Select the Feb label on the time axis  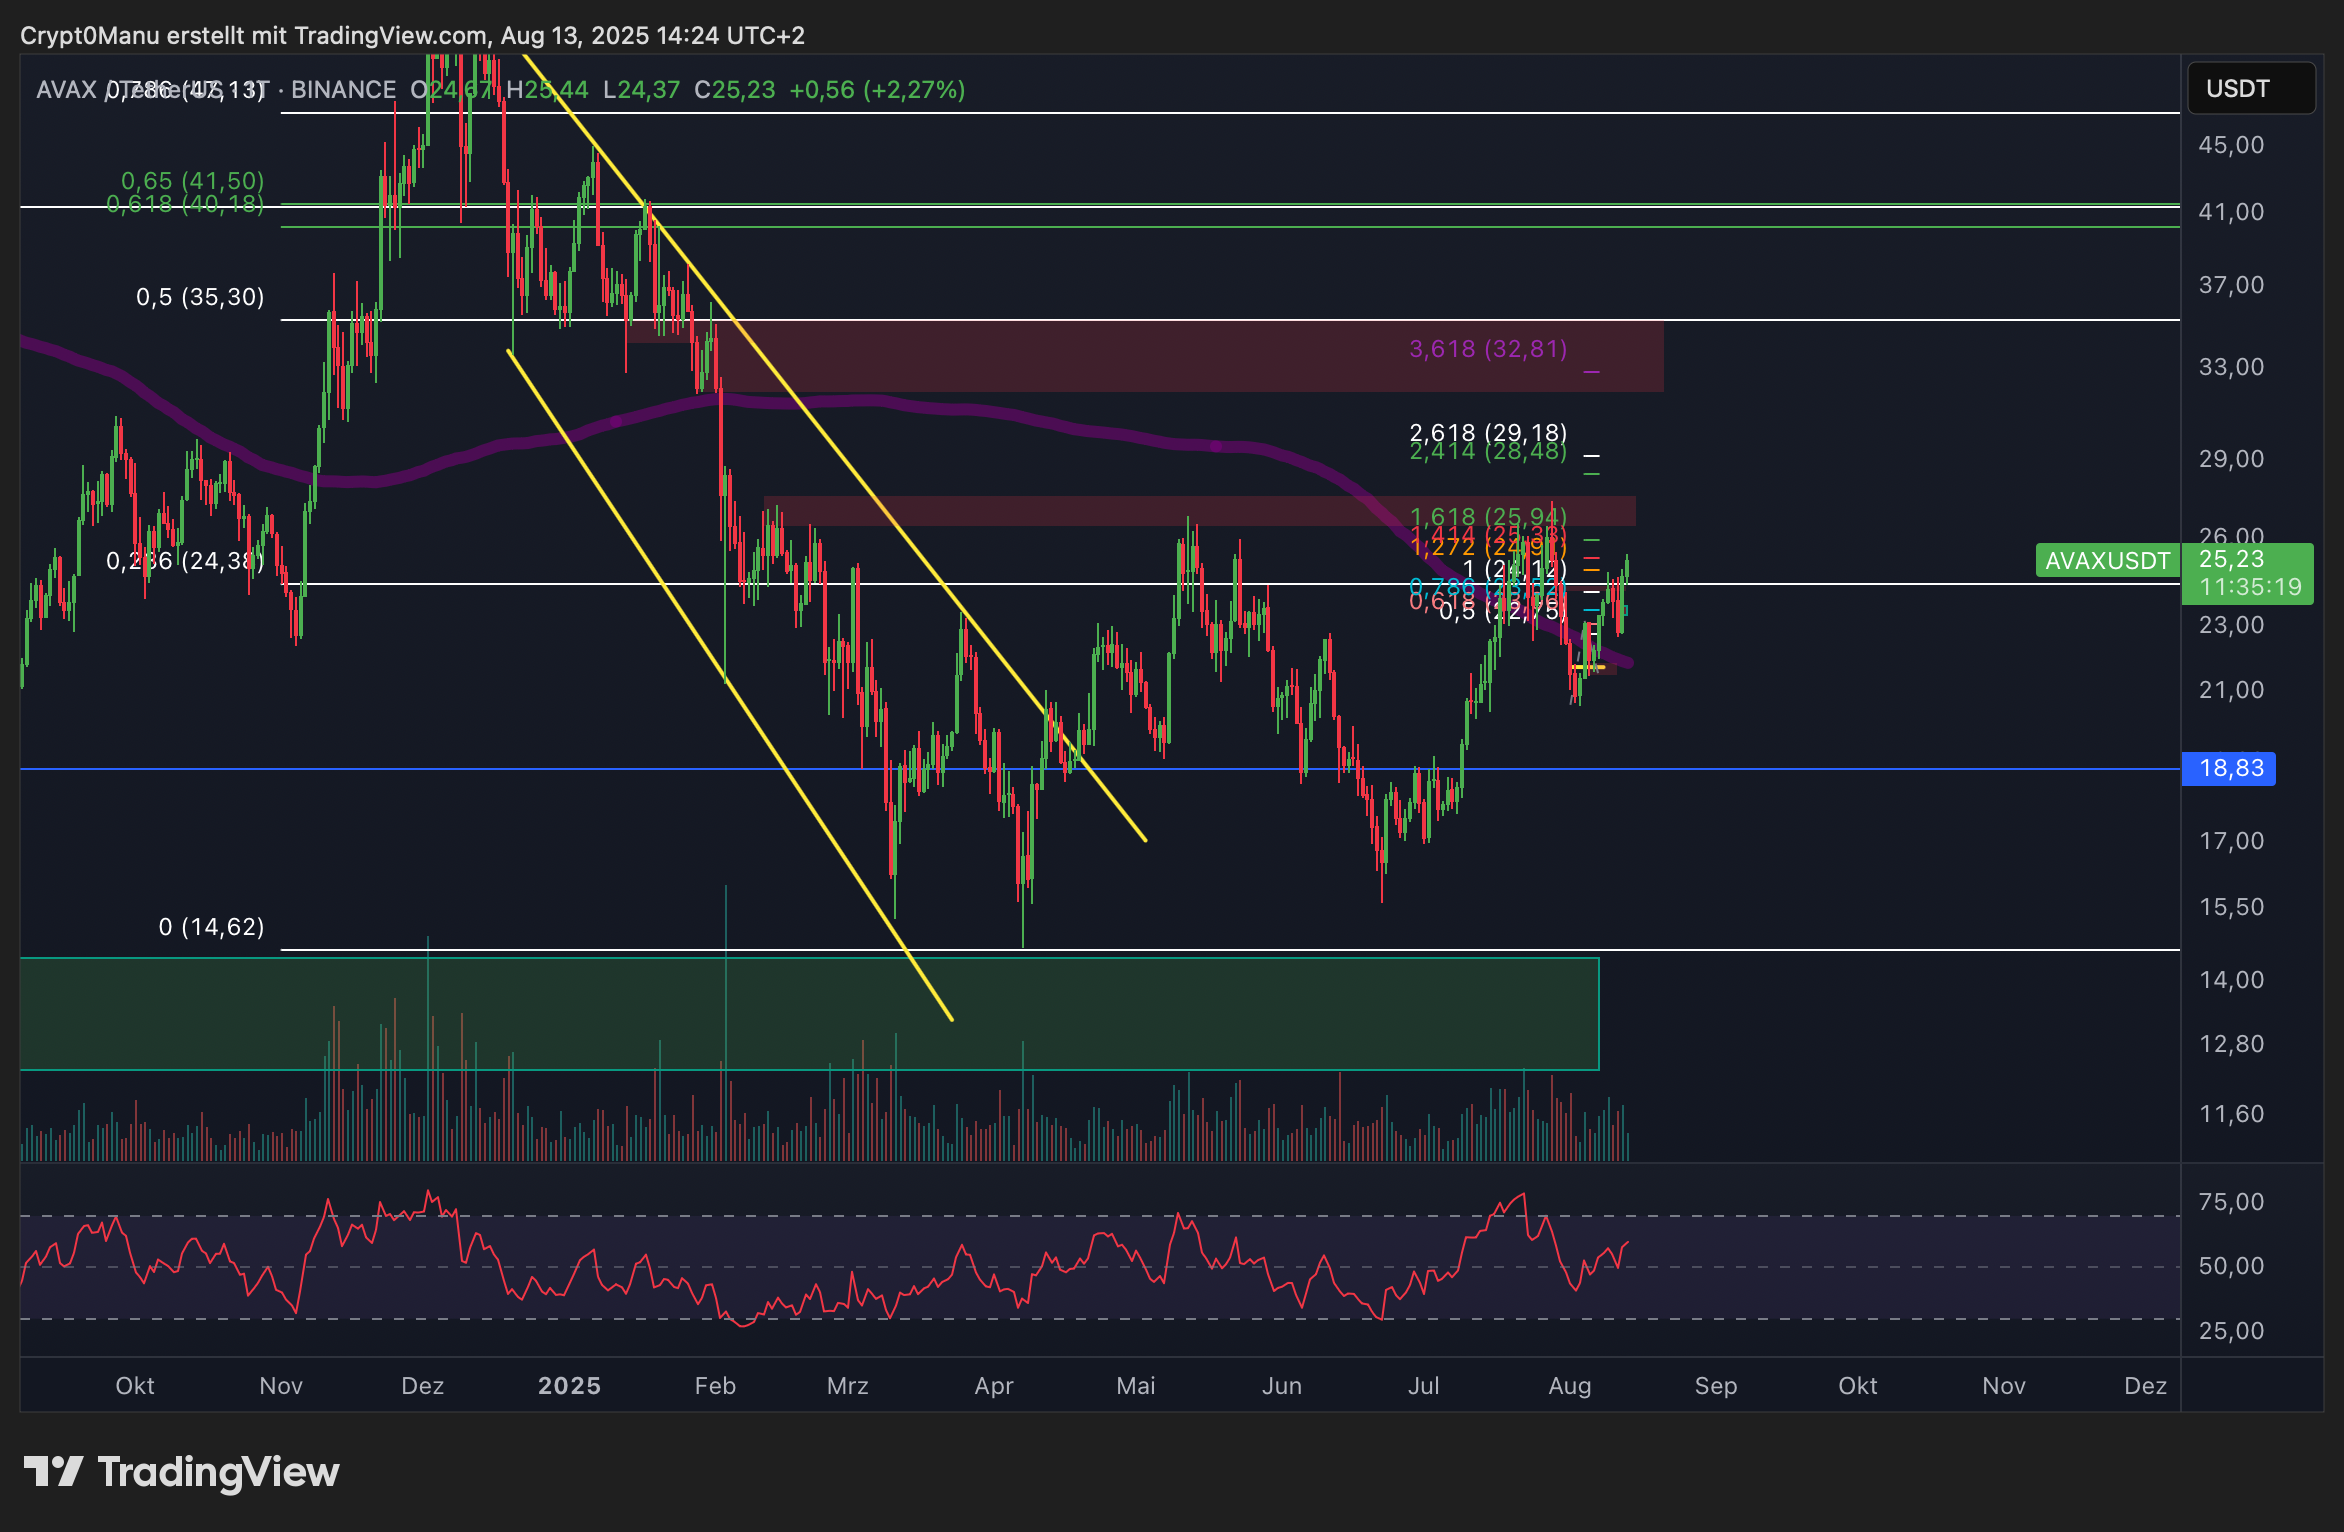[x=715, y=1385]
